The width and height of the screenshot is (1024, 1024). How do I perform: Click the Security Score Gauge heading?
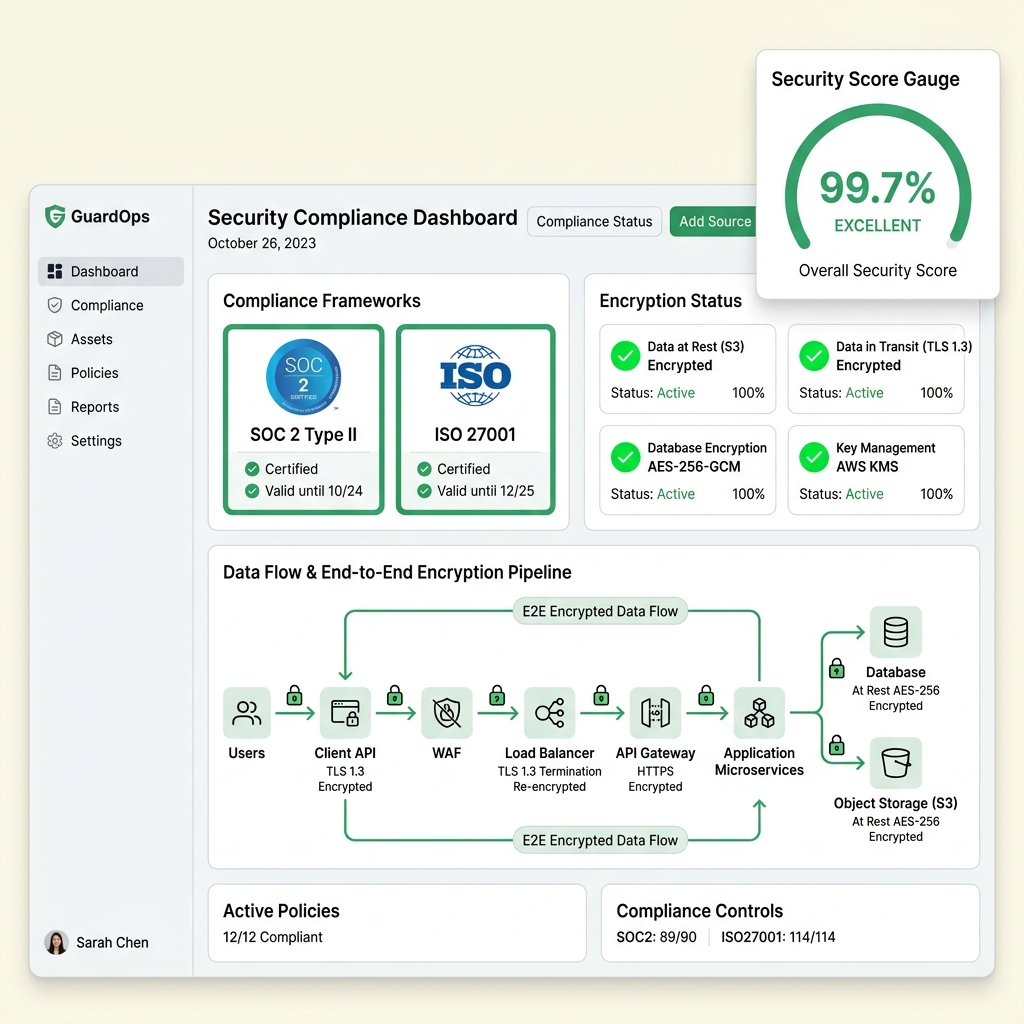click(x=865, y=79)
